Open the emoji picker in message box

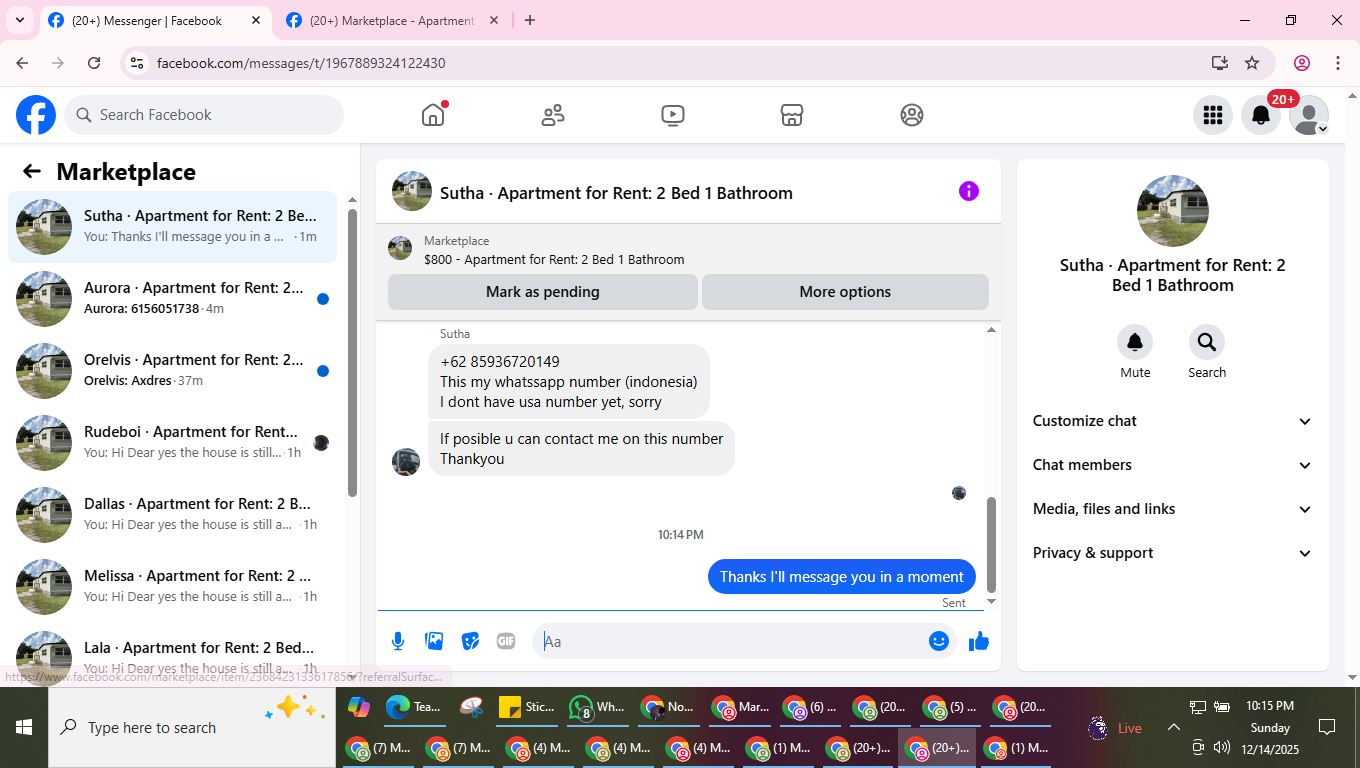tap(938, 641)
